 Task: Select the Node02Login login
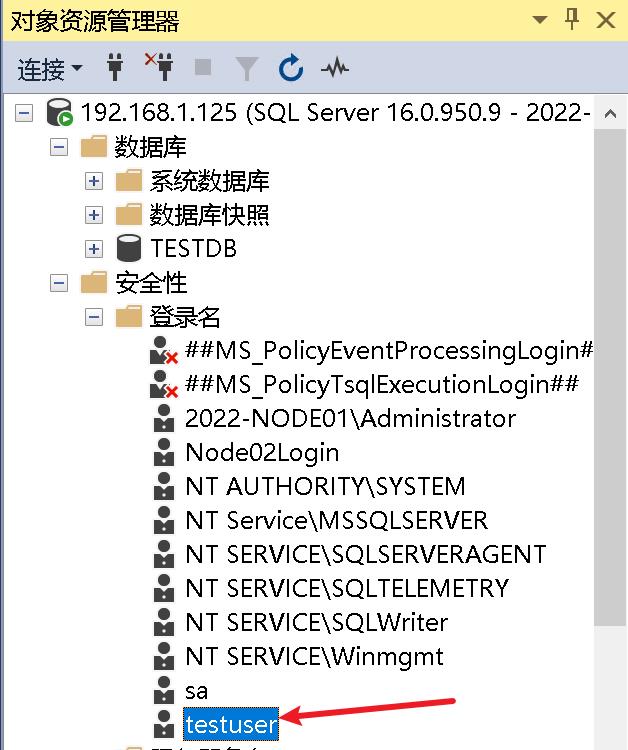[262, 453]
